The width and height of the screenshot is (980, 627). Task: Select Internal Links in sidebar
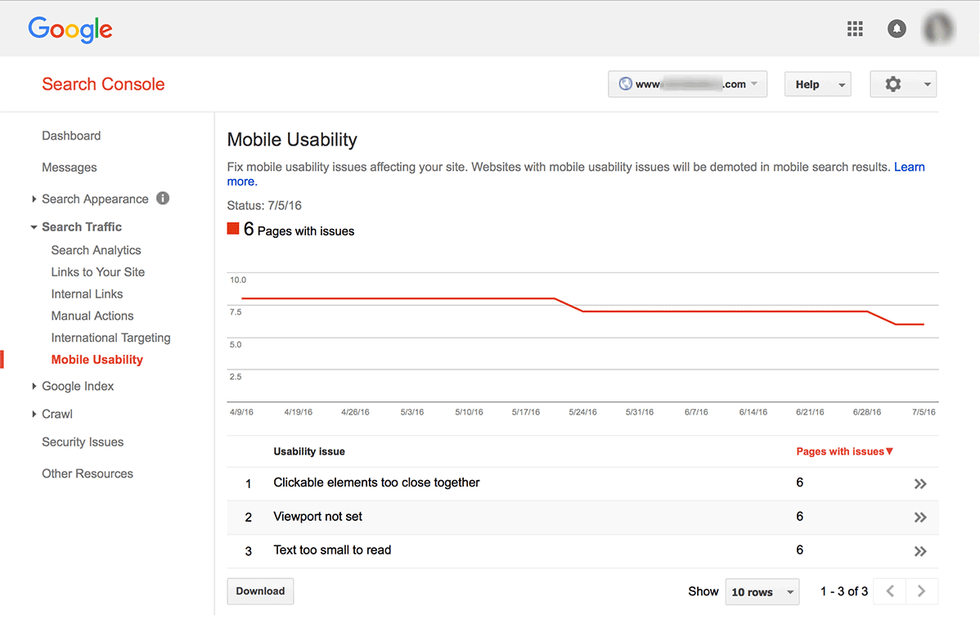(87, 294)
